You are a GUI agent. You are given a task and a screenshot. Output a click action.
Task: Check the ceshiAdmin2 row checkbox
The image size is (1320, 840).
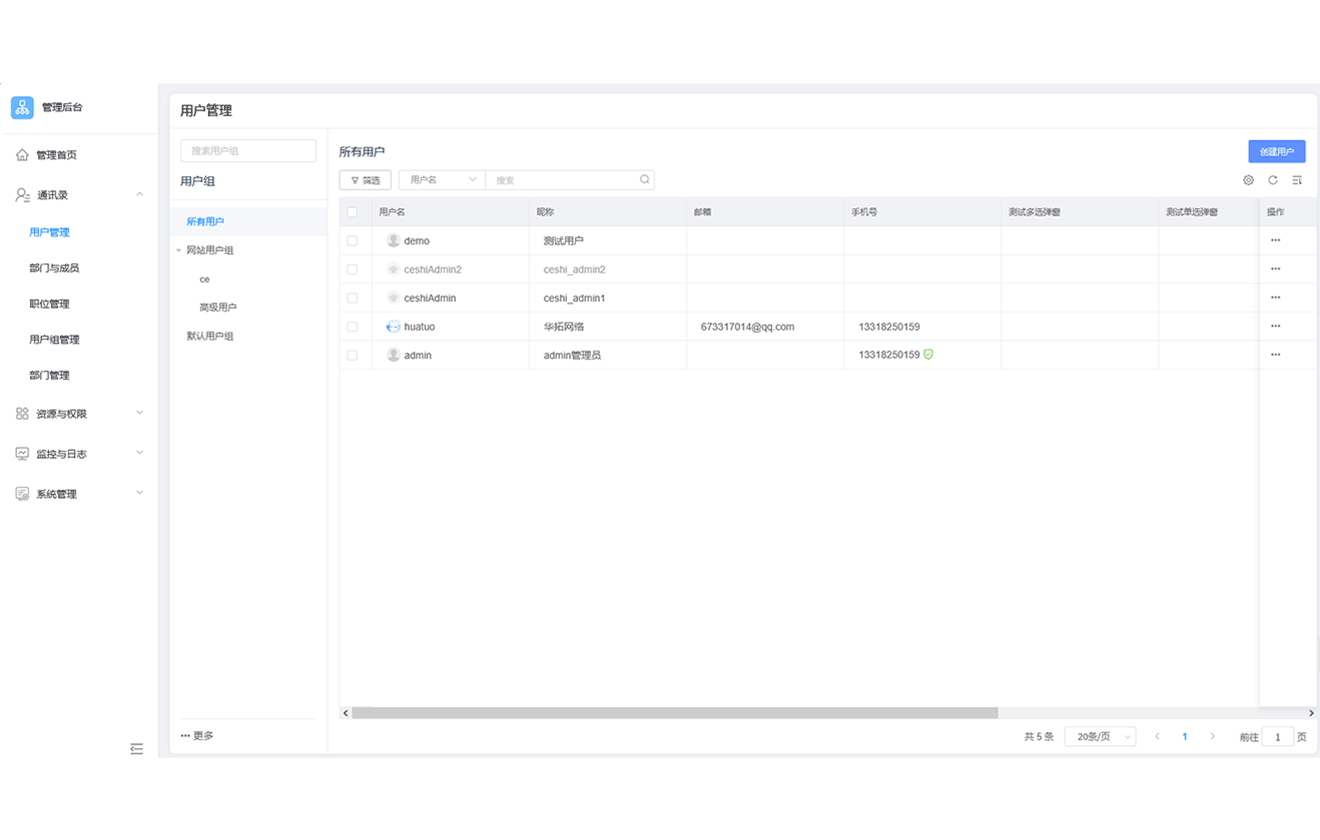click(x=352, y=269)
